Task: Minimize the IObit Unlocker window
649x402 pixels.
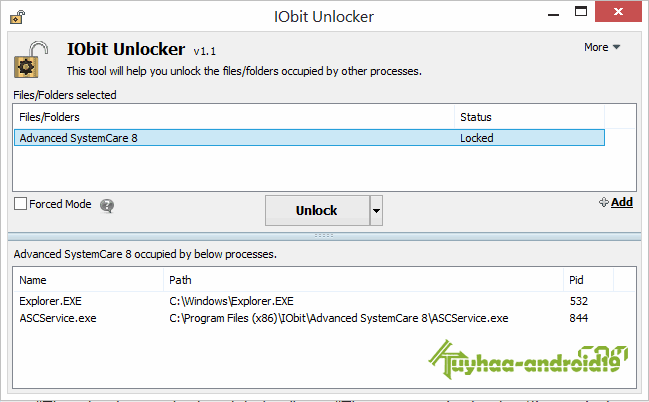Action: (x=553, y=13)
